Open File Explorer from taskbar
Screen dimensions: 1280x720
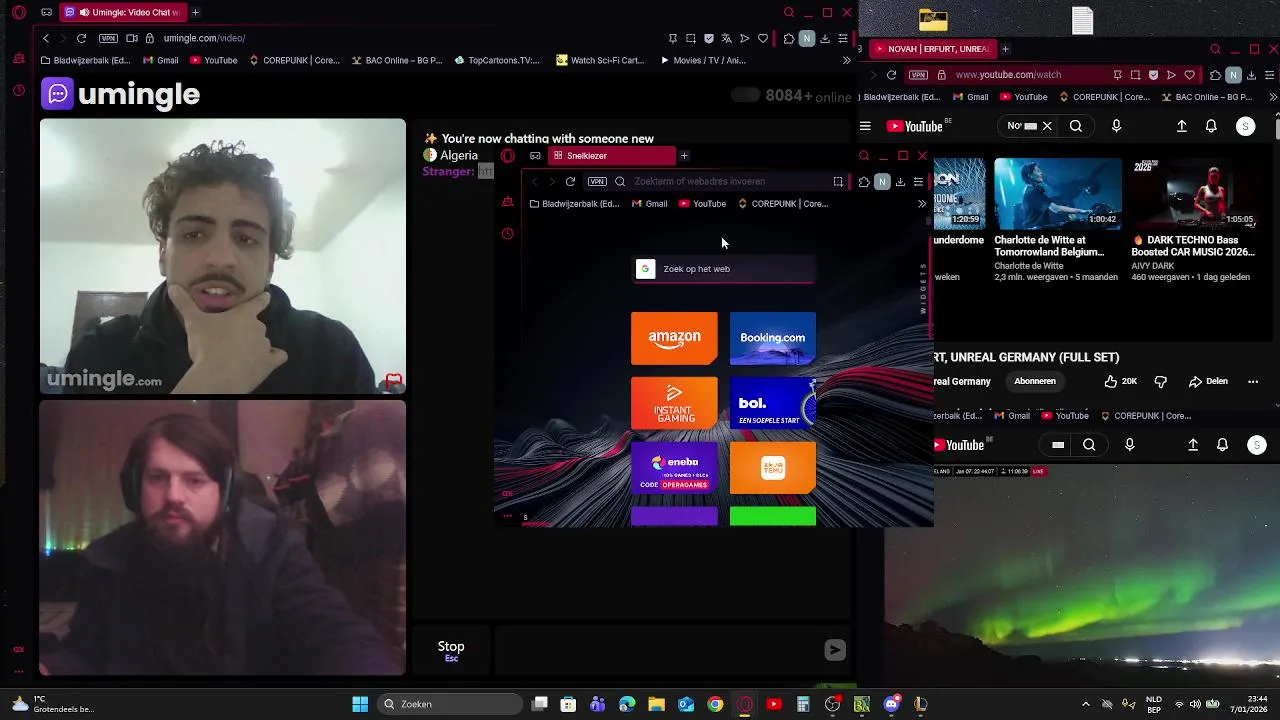656,704
